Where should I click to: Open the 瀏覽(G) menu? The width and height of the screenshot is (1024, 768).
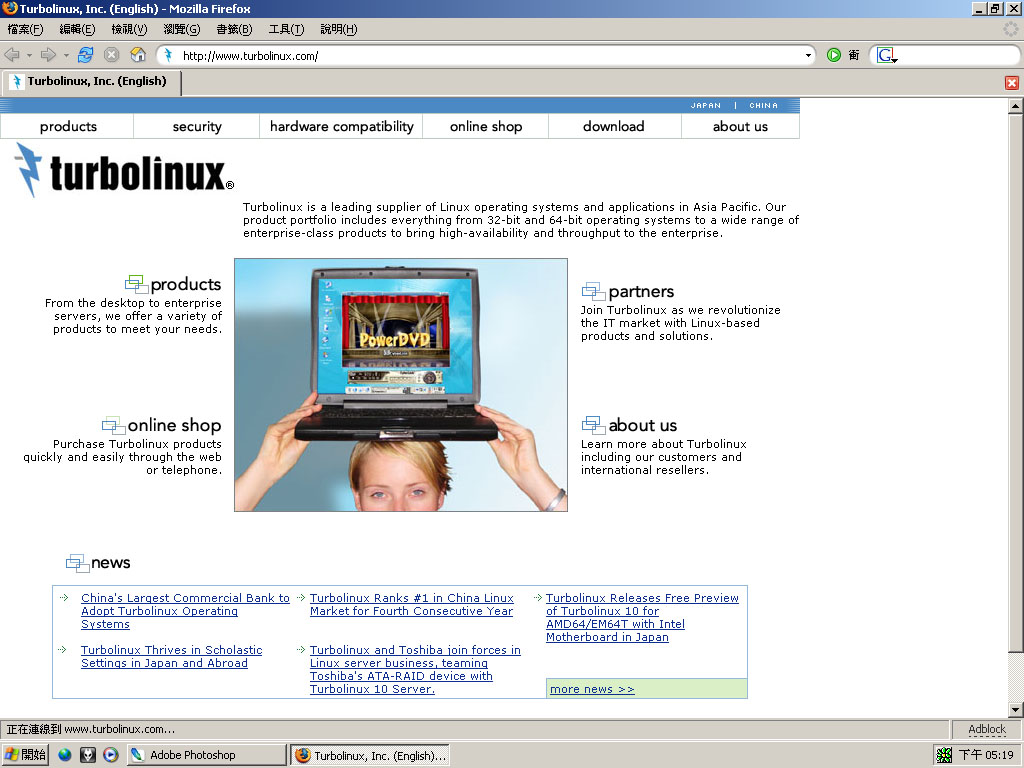click(182, 29)
